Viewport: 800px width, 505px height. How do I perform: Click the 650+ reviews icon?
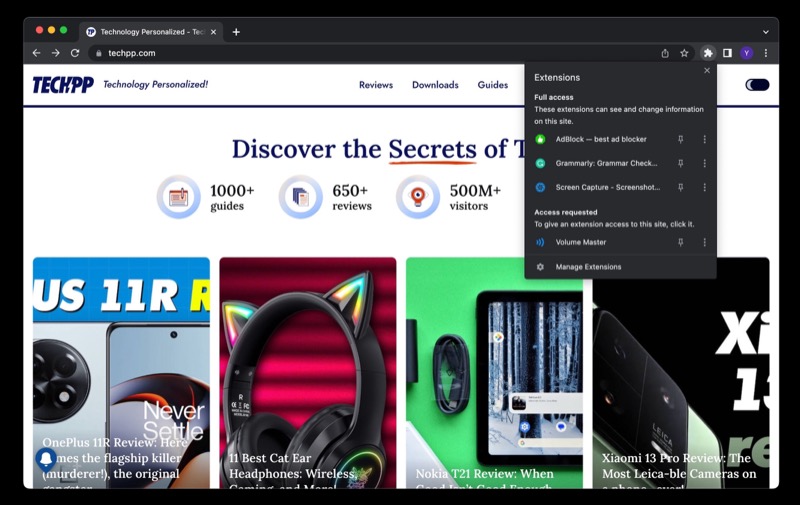tap(301, 197)
